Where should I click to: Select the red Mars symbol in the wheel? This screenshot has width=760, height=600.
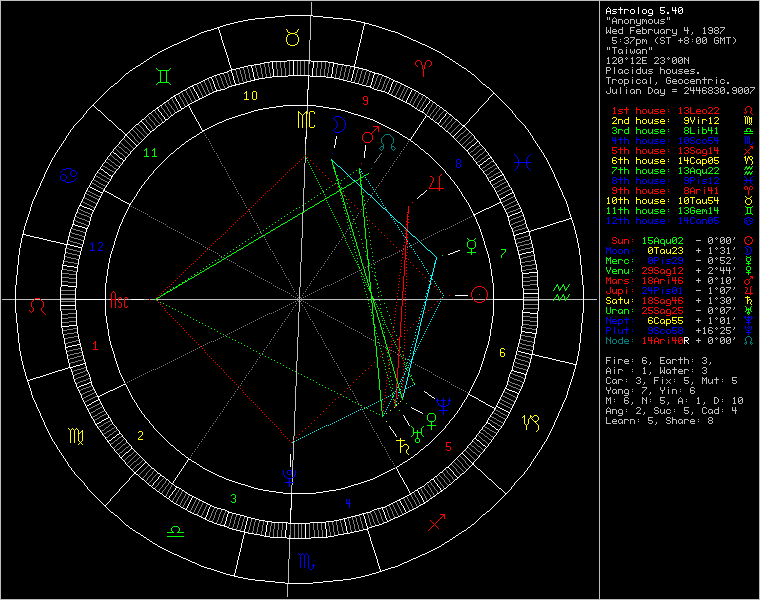tap(370, 135)
